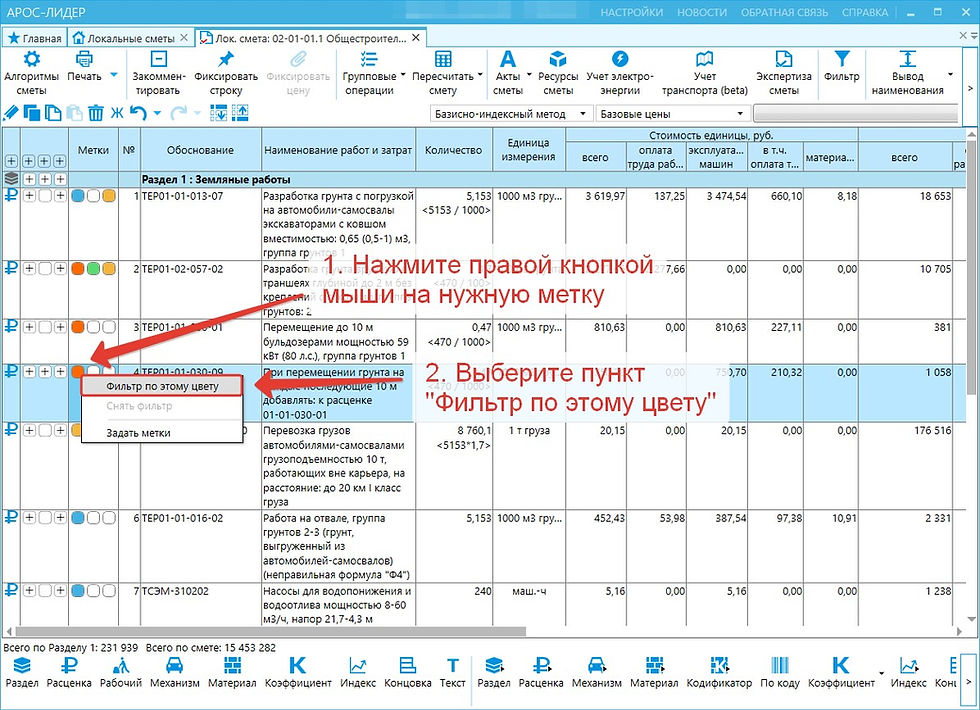The width and height of the screenshot is (980, 710).
Task: Open Групповые операции dropdown arrow
Action: (403, 75)
